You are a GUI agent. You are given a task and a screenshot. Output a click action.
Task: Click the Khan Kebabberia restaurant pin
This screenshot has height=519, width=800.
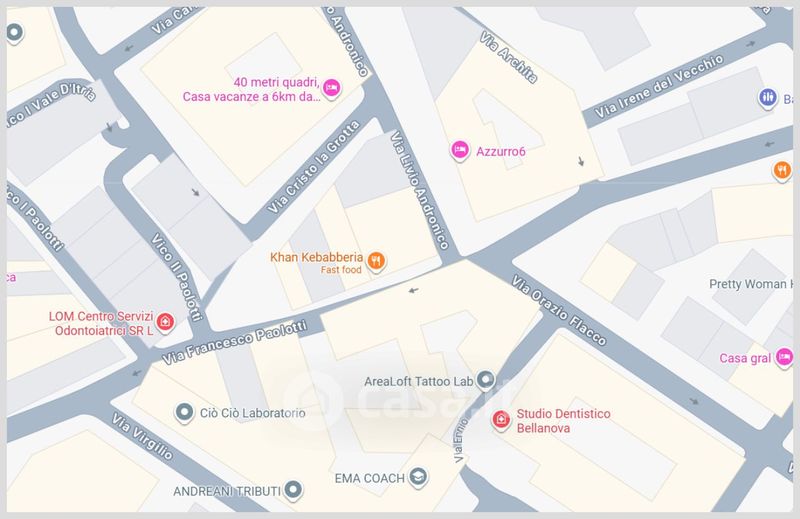pyautogui.click(x=376, y=262)
